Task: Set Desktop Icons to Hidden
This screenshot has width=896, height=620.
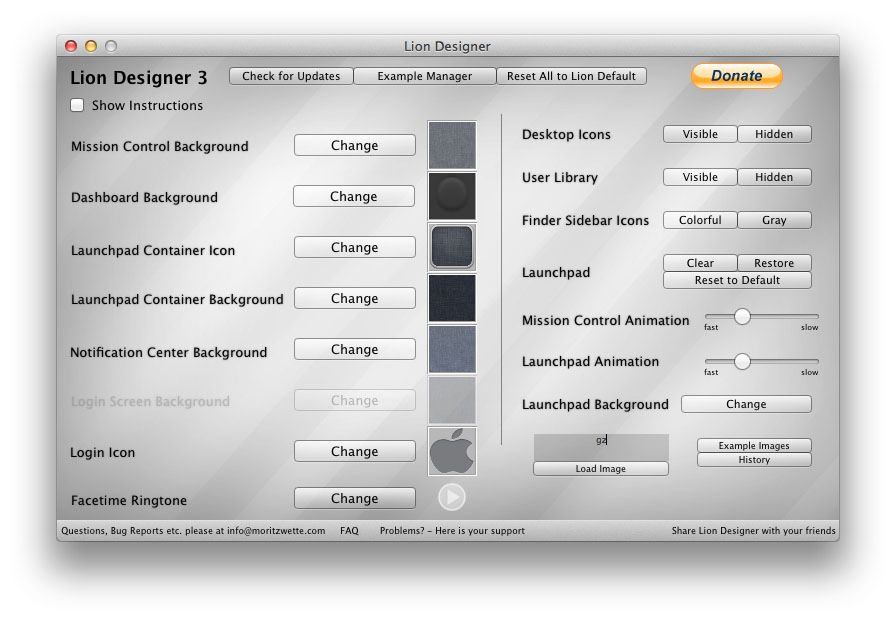Action: click(x=774, y=134)
